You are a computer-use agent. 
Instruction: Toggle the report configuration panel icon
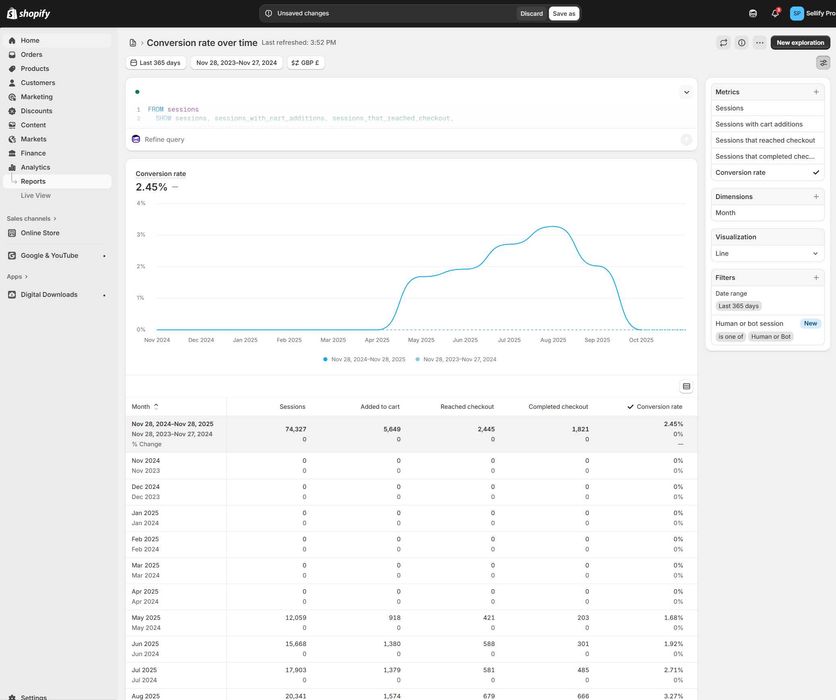[823, 62]
